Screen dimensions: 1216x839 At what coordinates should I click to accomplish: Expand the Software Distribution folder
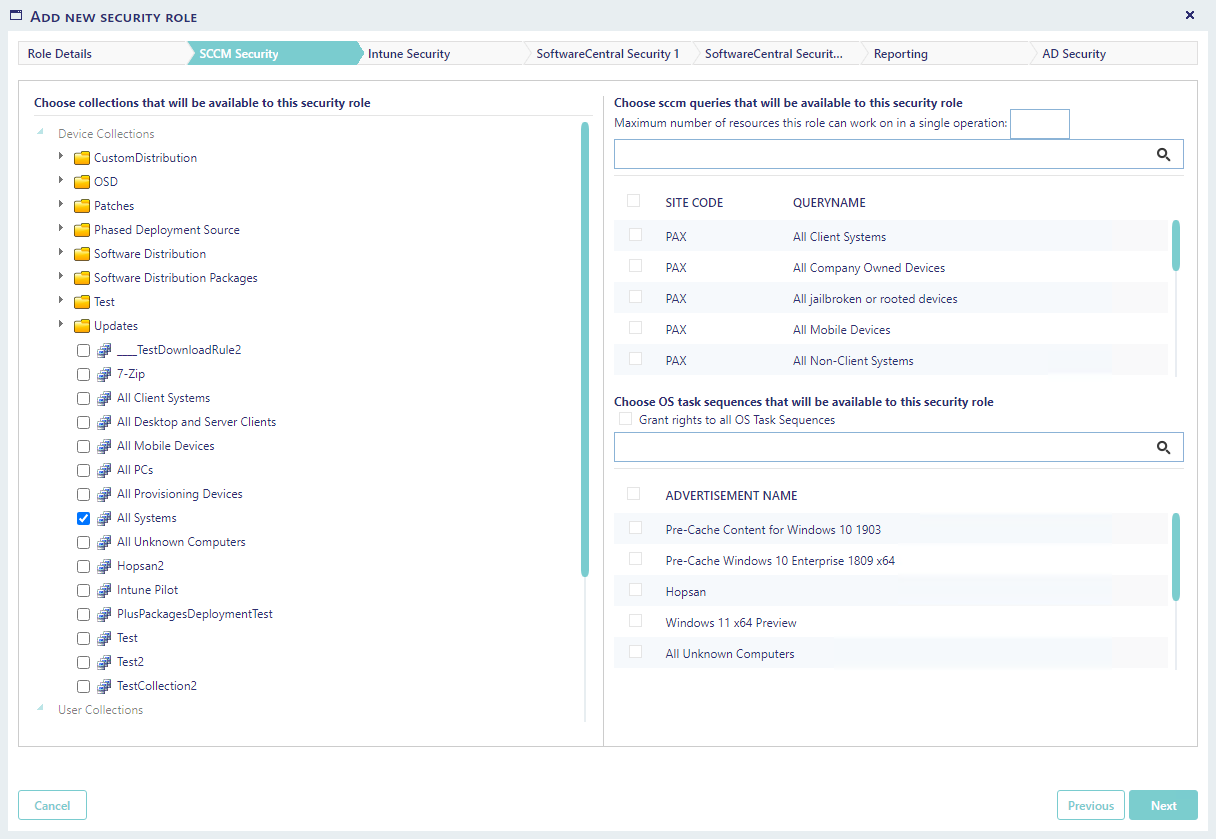tap(61, 253)
